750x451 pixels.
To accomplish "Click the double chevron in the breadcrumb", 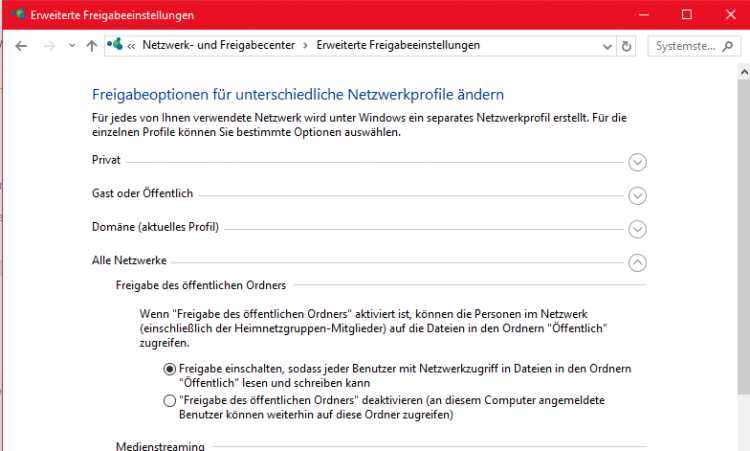I will pyautogui.click(x=131, y=46).
